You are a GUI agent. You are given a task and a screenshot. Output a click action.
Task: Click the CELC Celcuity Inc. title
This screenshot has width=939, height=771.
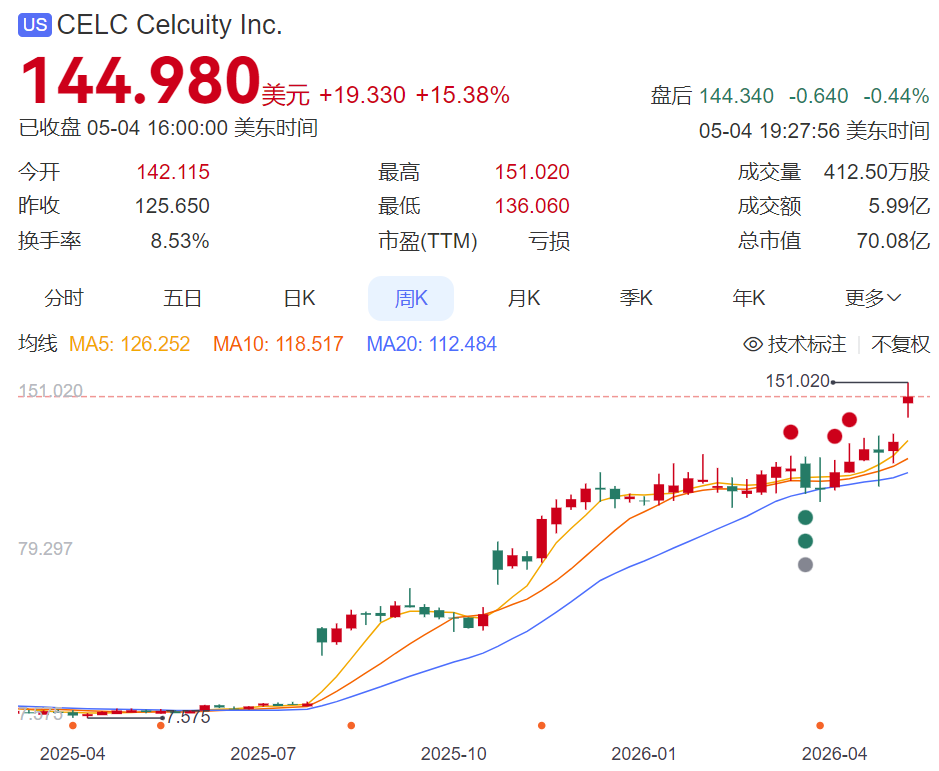pos(169,25)
